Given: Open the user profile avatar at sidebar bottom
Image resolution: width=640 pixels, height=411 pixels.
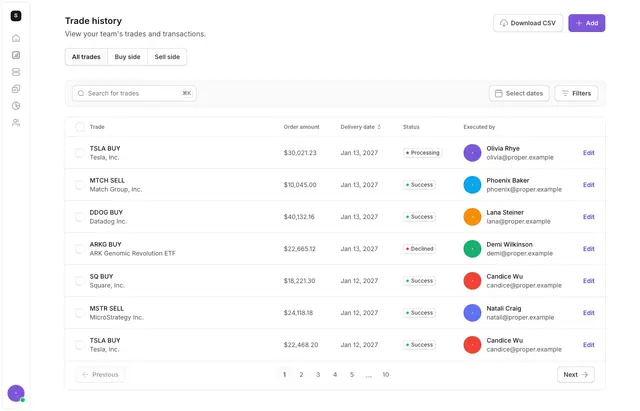Looking at the screenshot, I should [16, 393].
